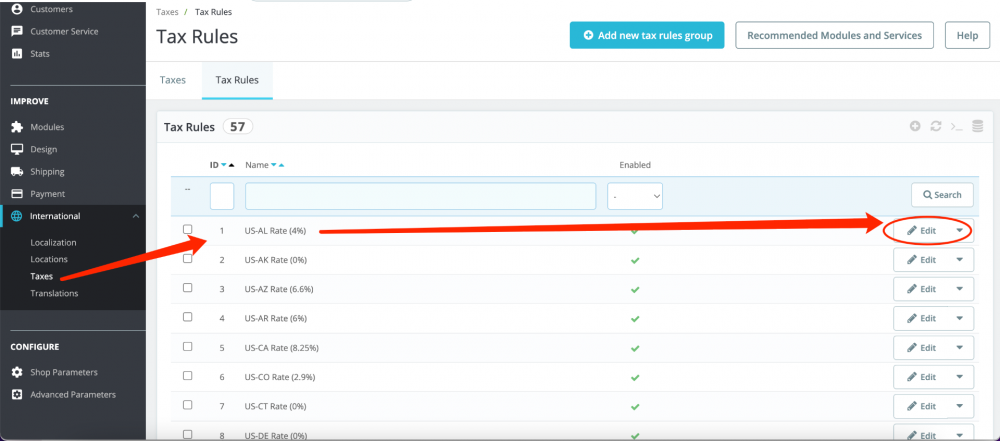Switch to the Taxes tab
The height and width of the screenshot is (441, 1000).
click(172, 80)
